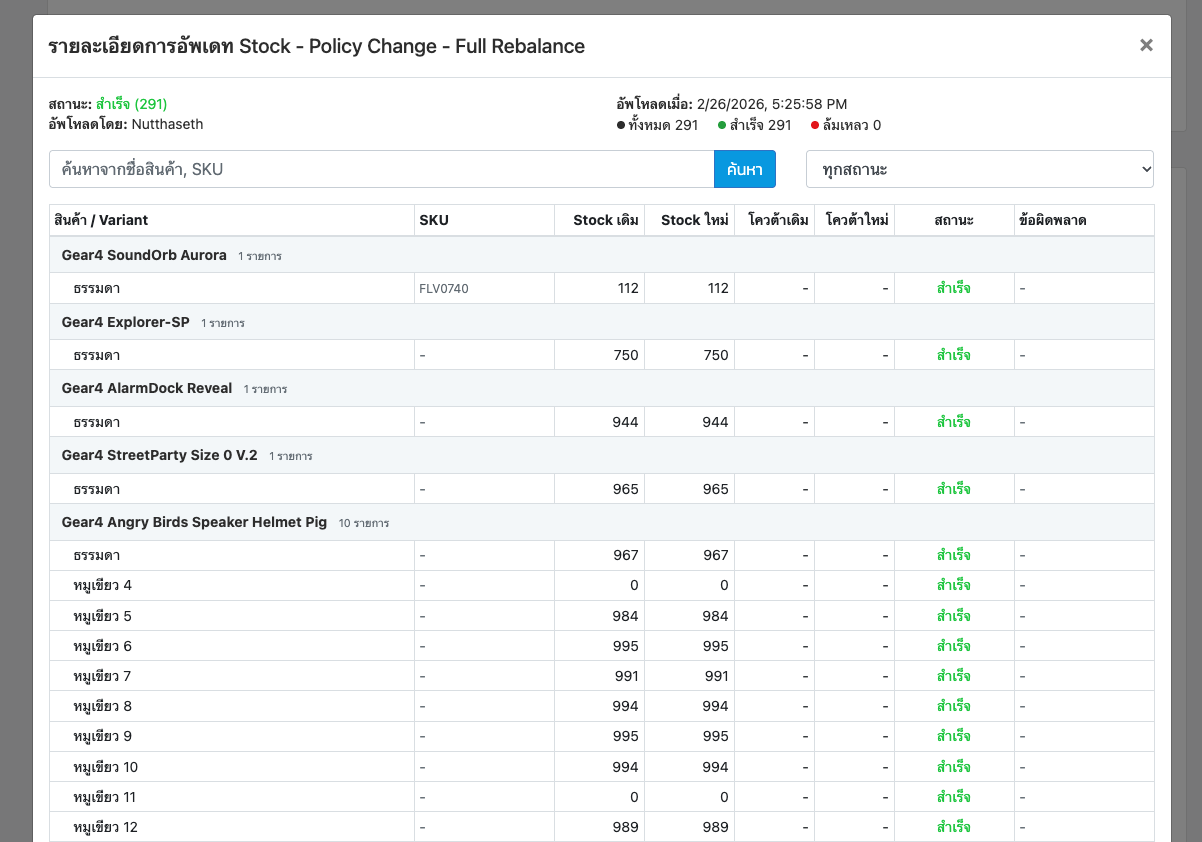Focus the product name or SKU search field
Screen dimensions: 1202x842
tap(381, 169)
